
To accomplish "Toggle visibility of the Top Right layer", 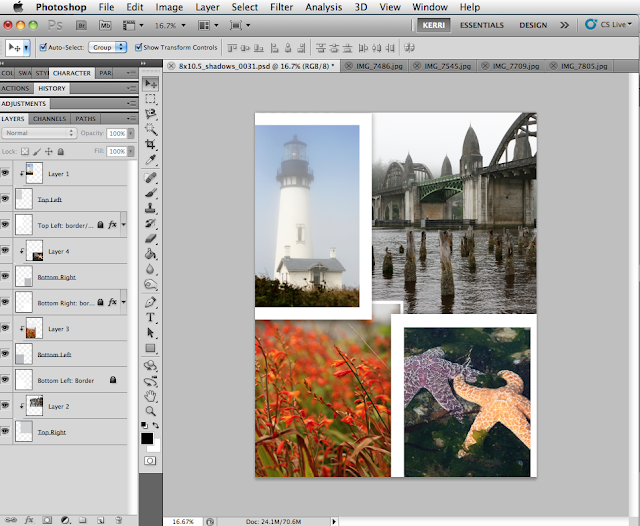I will [7, 432].
